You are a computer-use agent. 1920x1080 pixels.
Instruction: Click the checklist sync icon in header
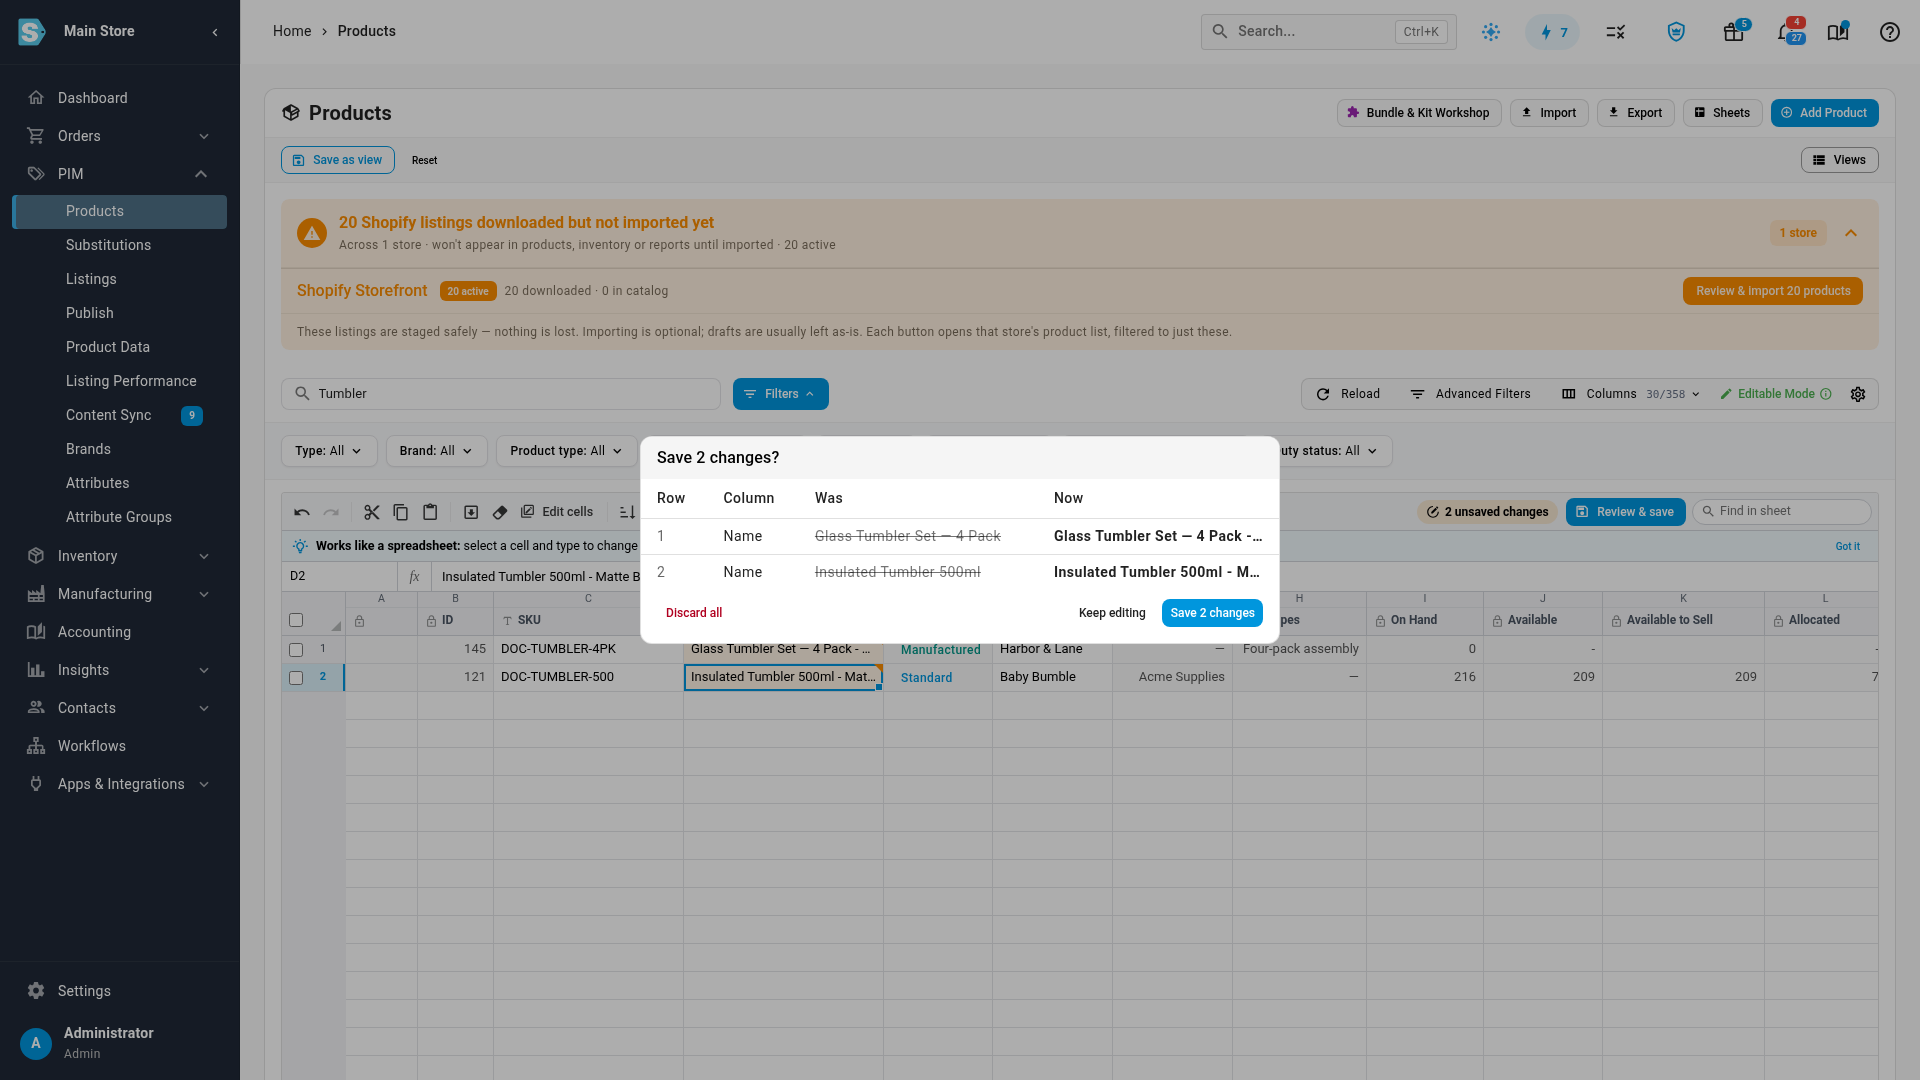[1616, 32]
